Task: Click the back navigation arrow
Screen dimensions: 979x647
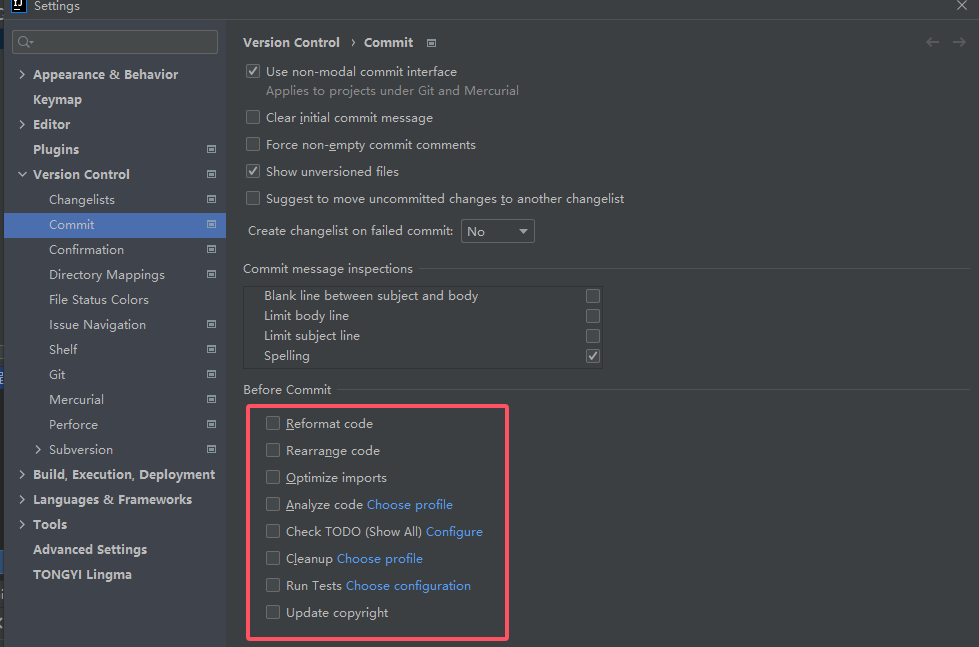Action: tap(932, 42)
